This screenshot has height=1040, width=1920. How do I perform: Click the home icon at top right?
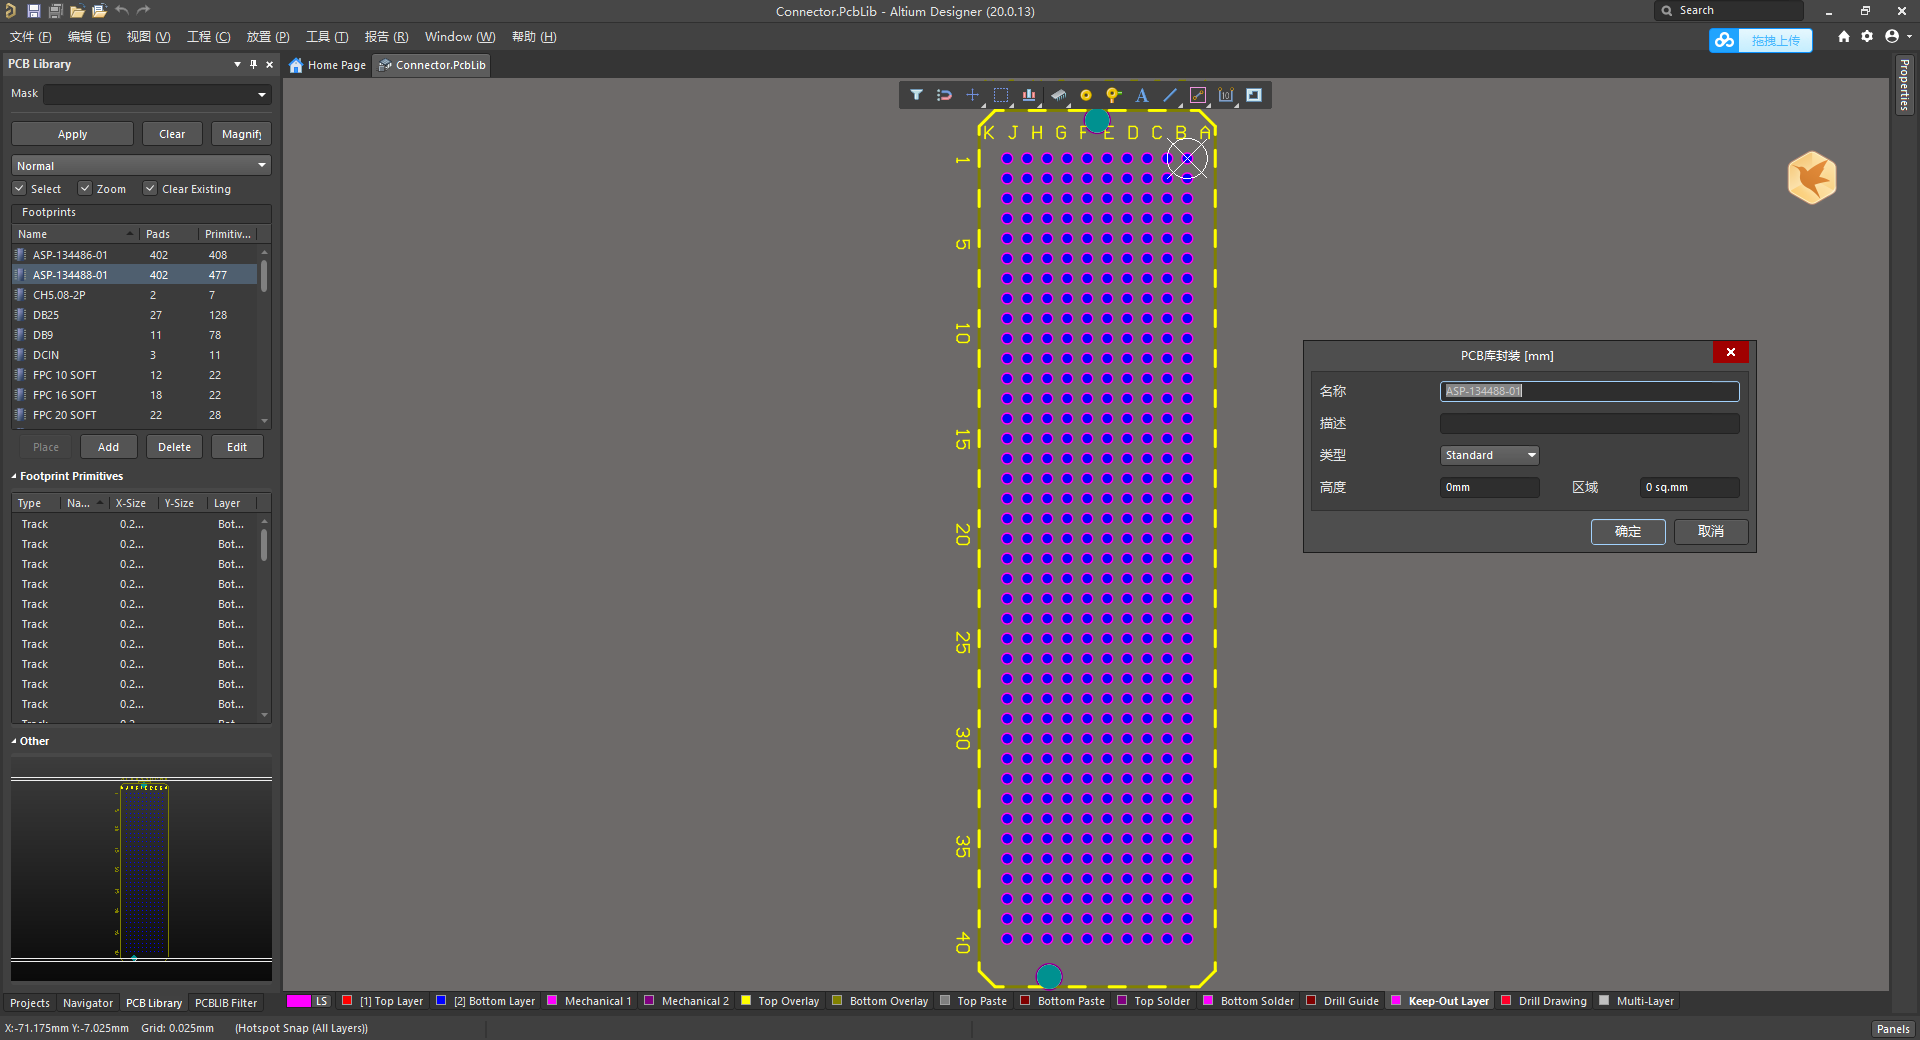click(1843, 37)
